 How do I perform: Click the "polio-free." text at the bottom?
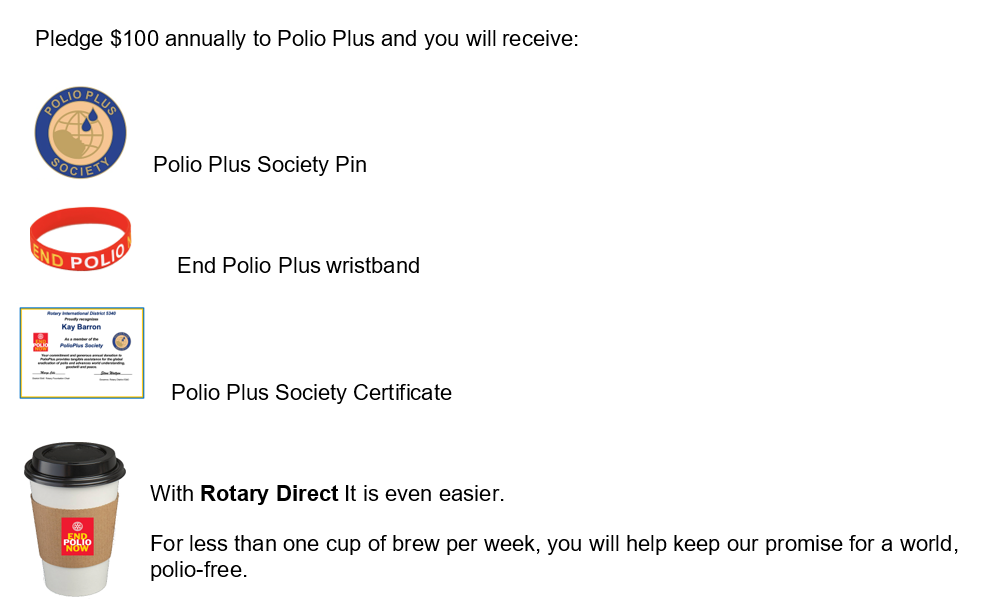pos(198,572)
